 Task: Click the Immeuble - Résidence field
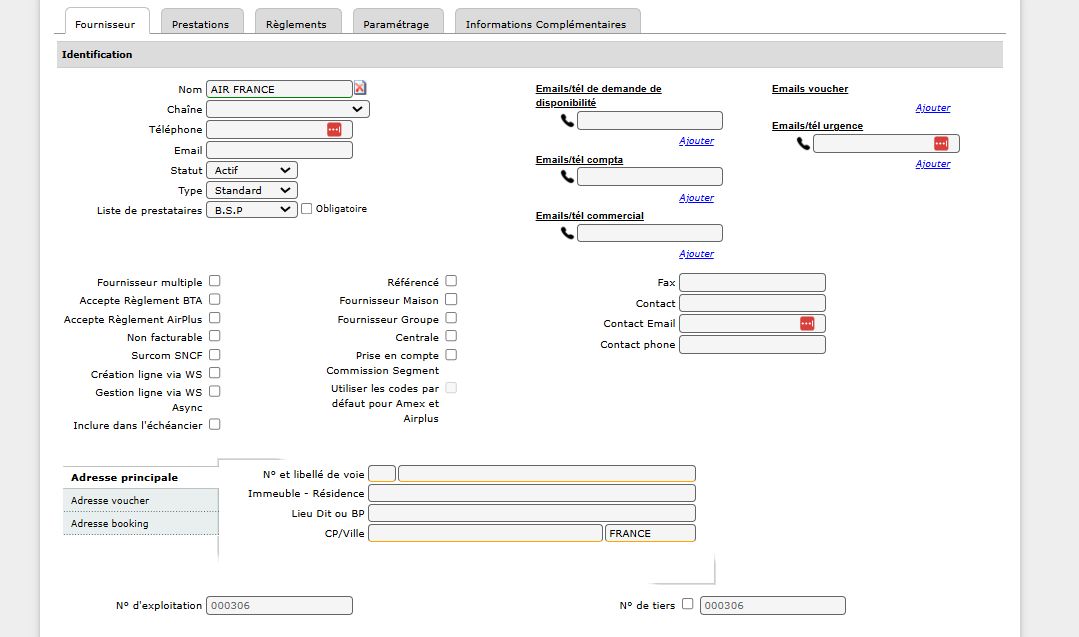point(532,493)
